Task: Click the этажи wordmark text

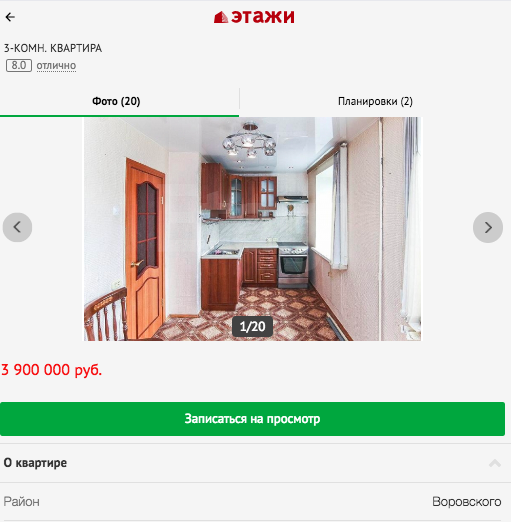Action: (x=263, y=17)
